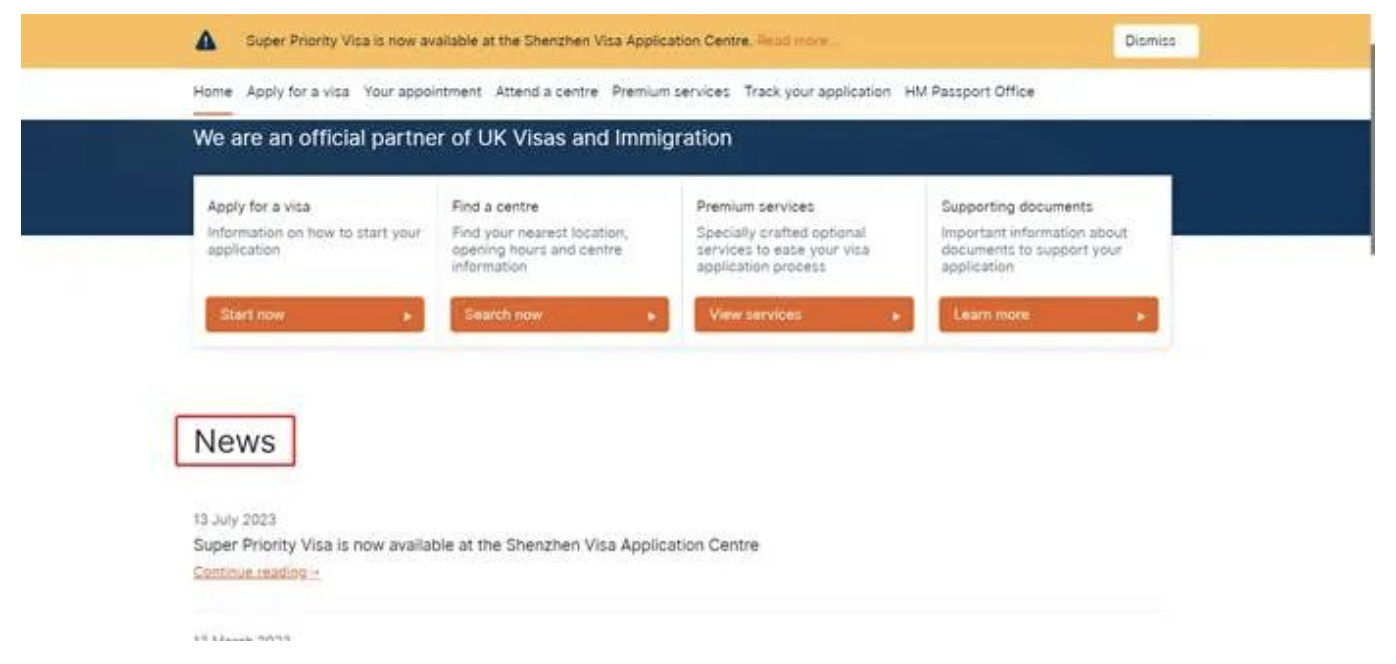Click the Learn more button
The width and height of the screenshot is (1396, 664).
[x=1048, y=315]
